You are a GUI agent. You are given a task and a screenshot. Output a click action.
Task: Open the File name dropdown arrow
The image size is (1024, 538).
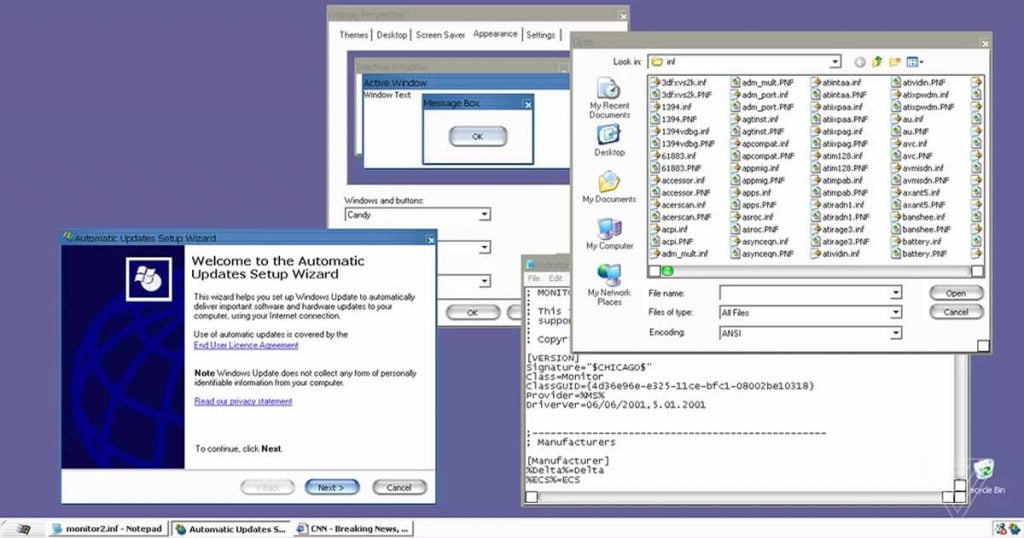(895, 293)
